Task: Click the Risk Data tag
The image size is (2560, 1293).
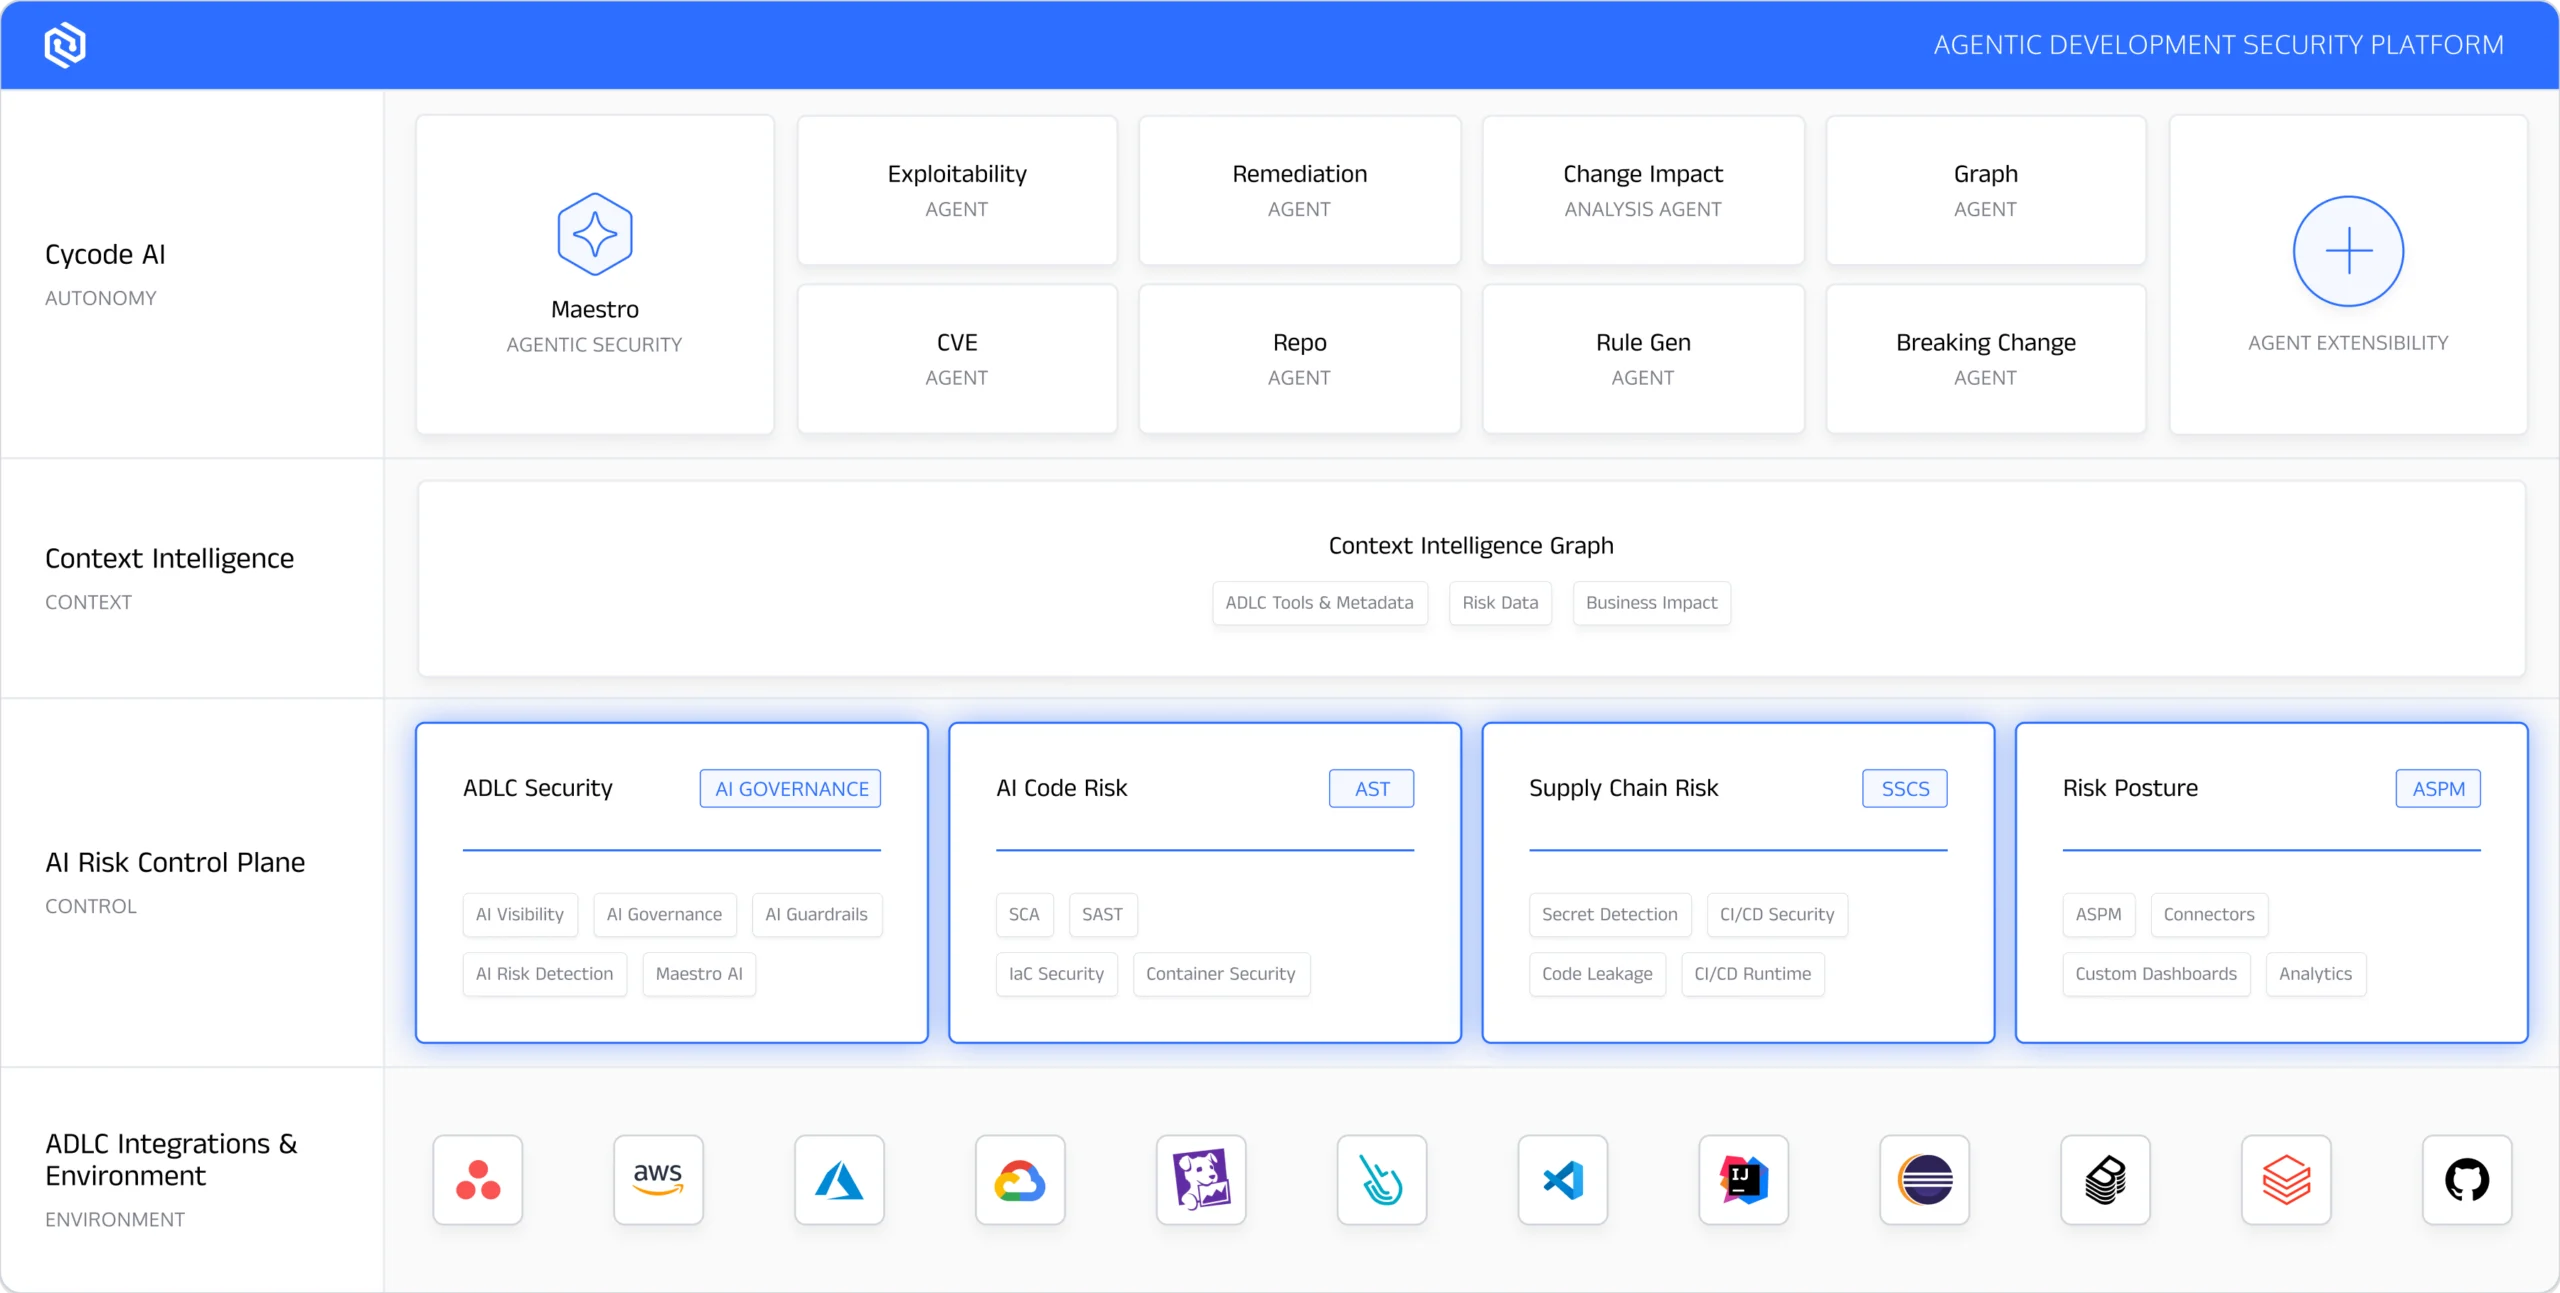Action: [1500, 603]
